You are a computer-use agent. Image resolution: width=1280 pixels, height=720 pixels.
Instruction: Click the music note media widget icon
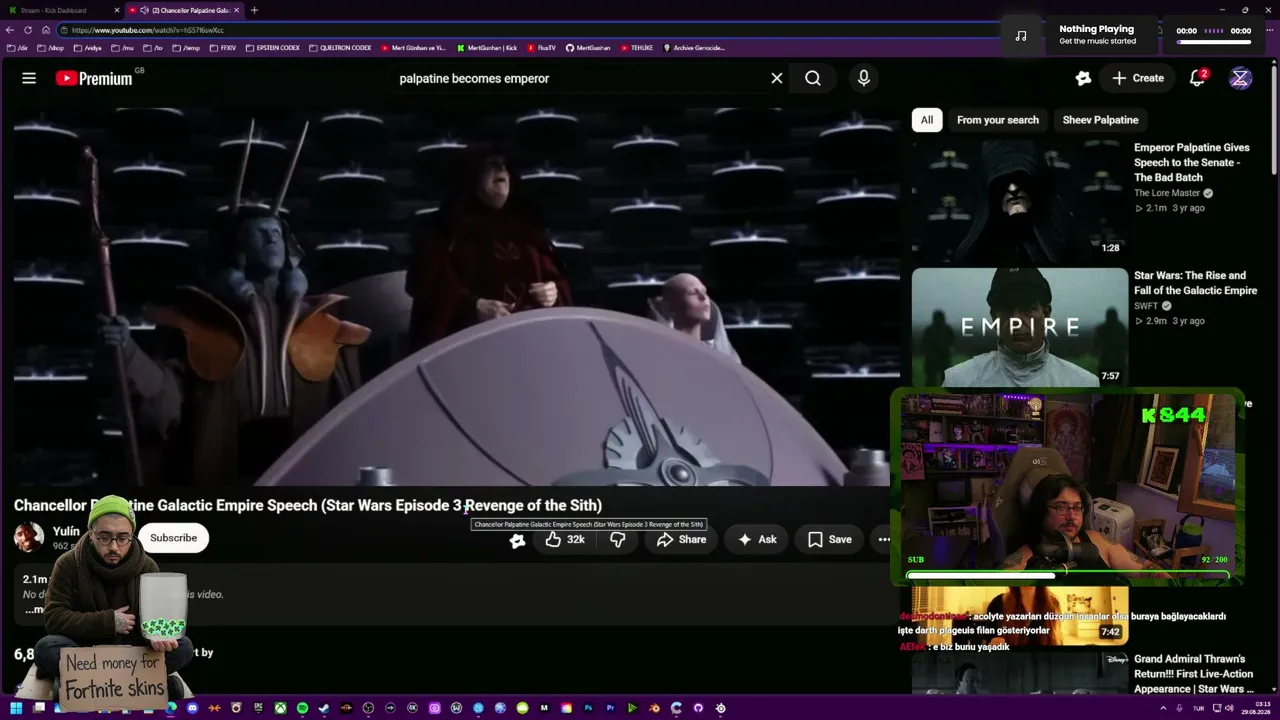[1020, 36]
